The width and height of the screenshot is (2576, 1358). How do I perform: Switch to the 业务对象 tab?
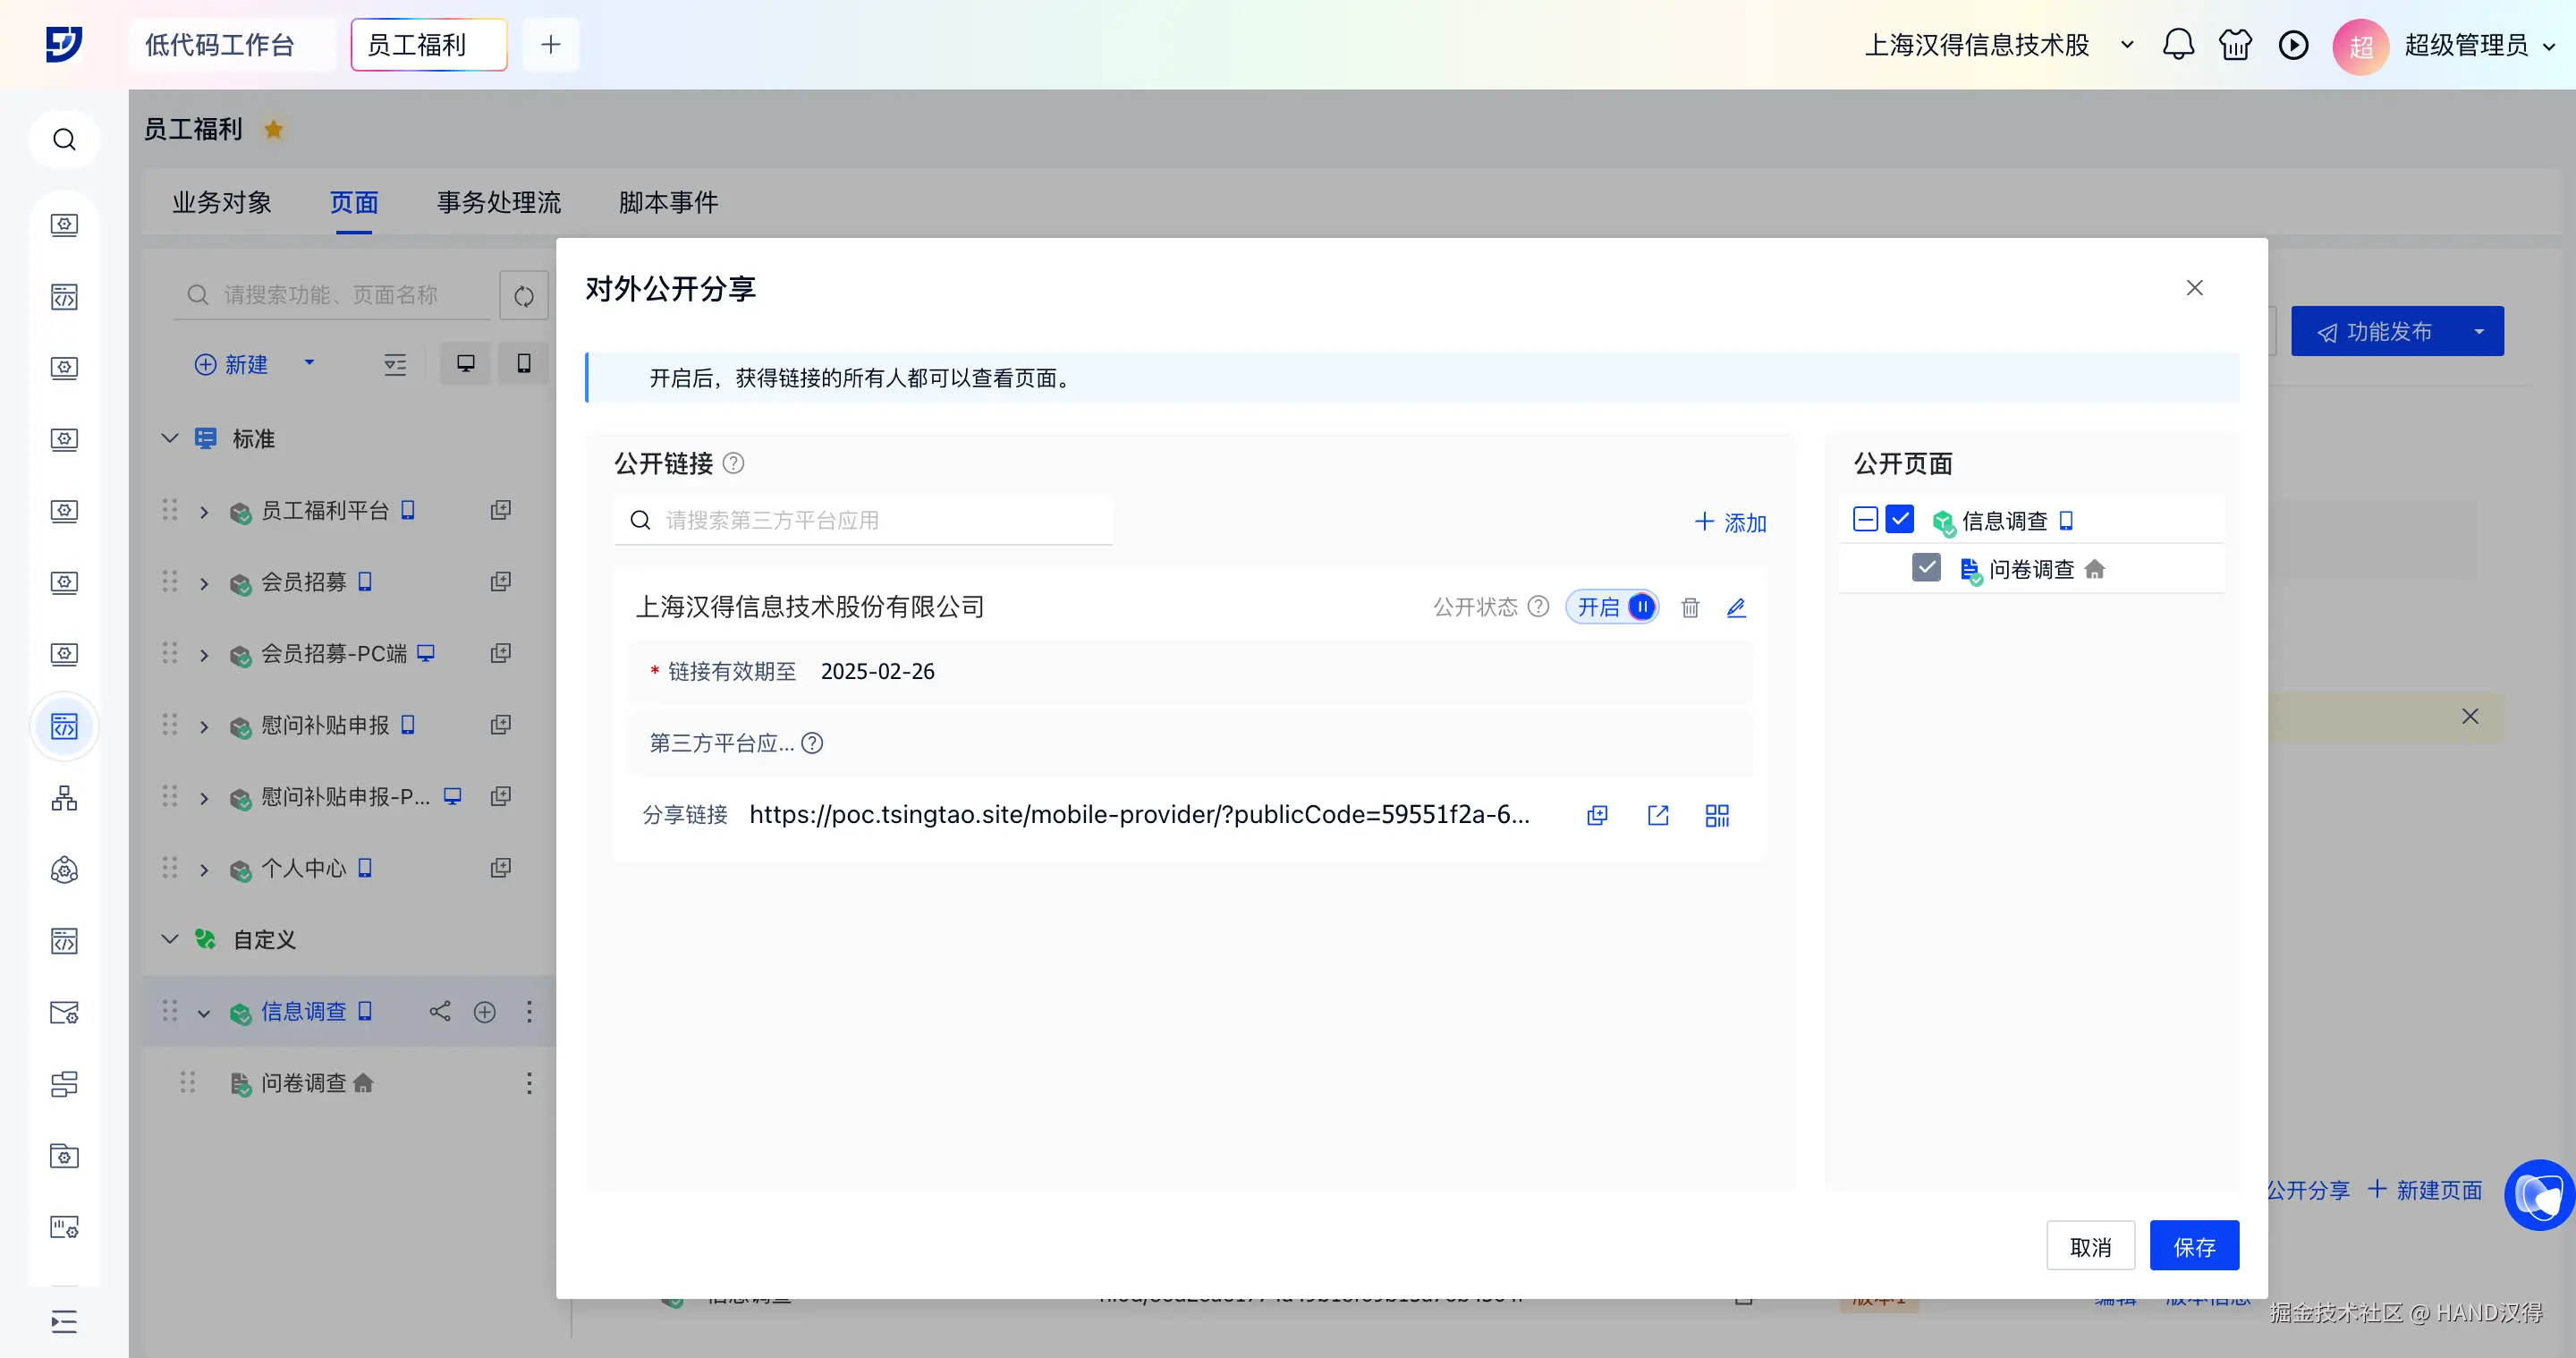point(222,202)
